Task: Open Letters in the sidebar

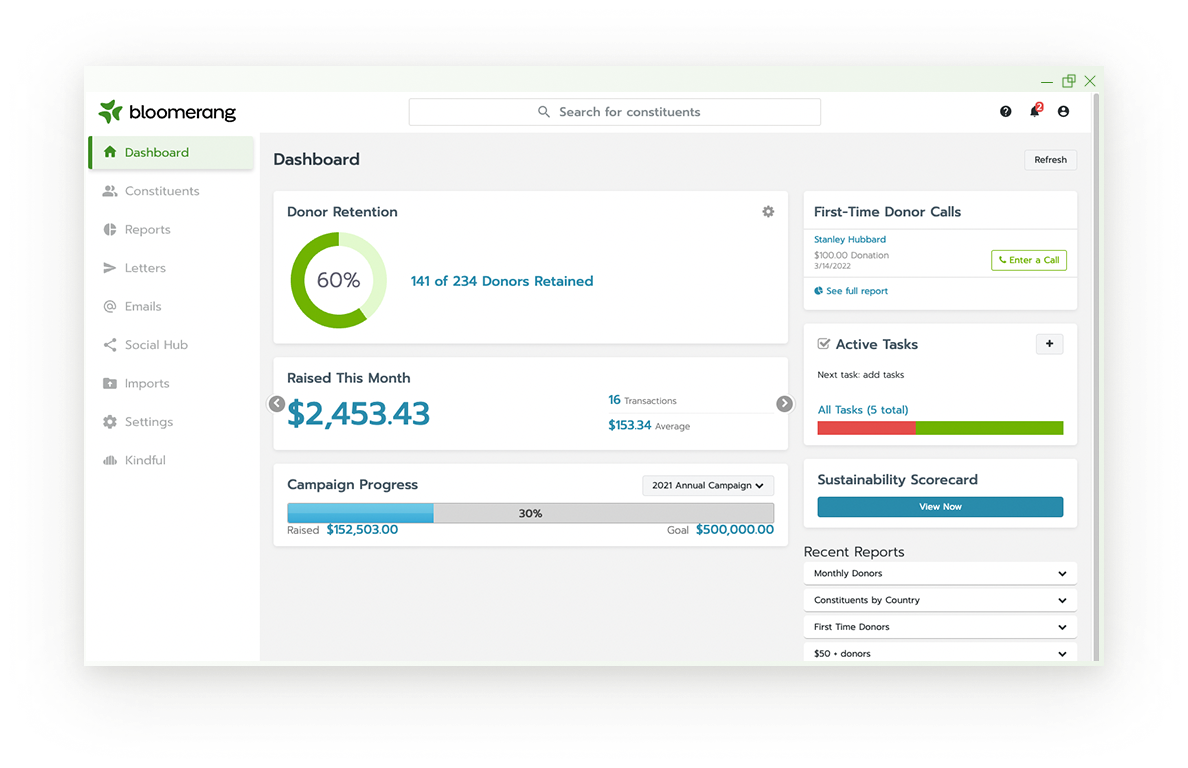Action: [145, 268]
